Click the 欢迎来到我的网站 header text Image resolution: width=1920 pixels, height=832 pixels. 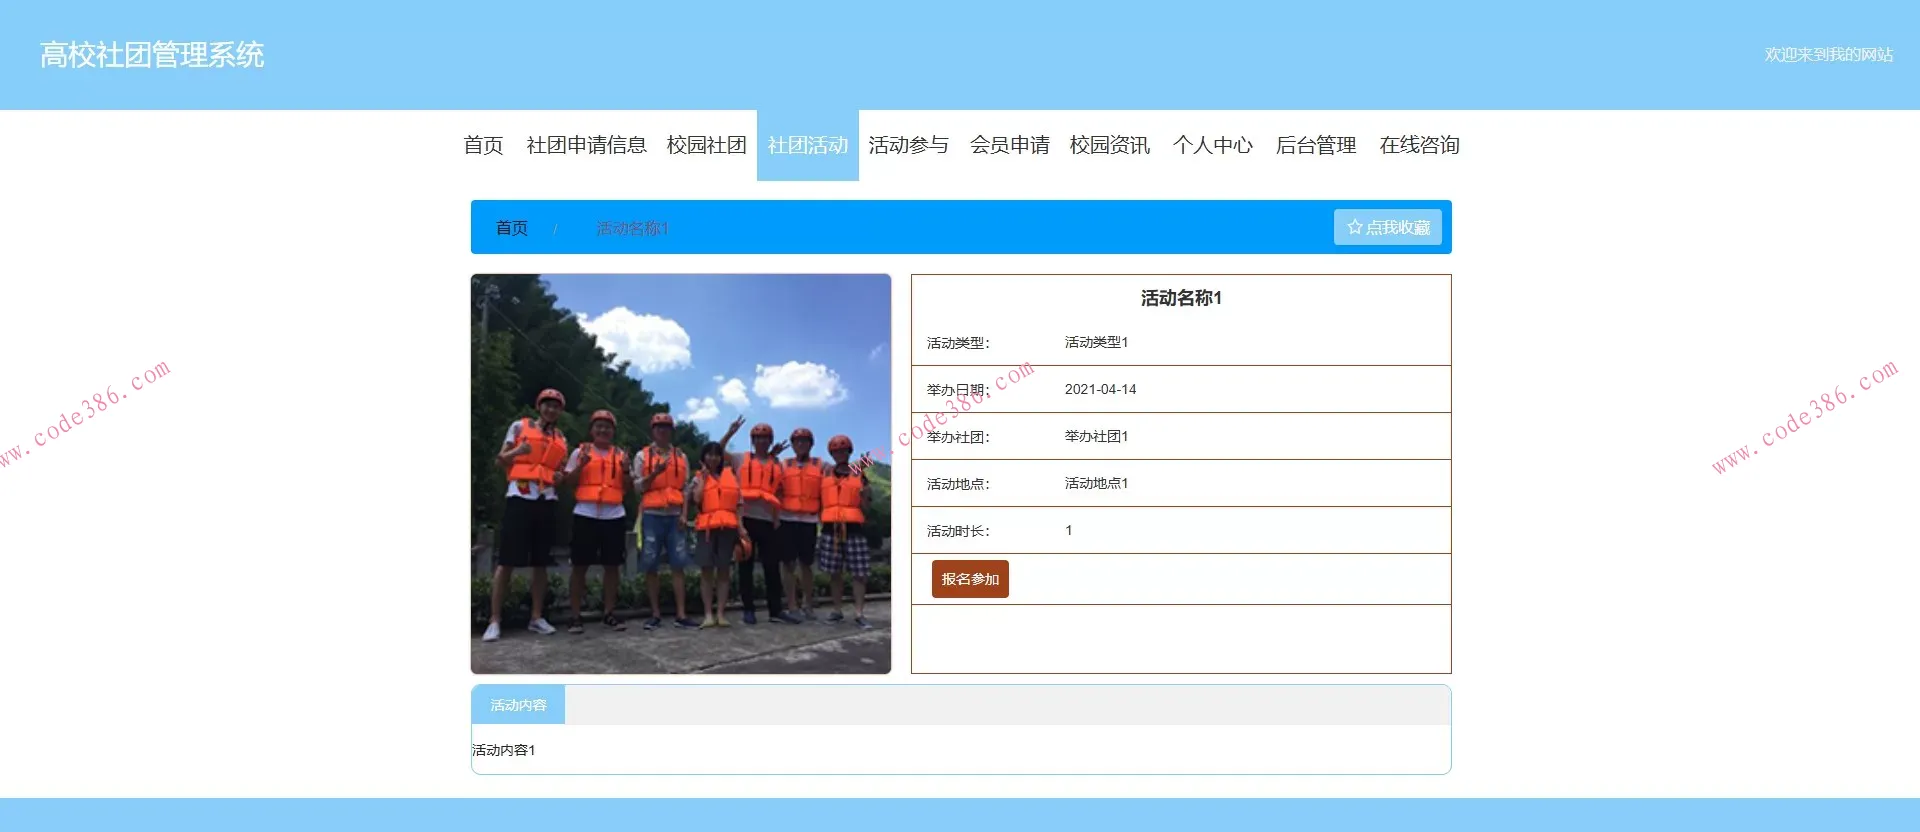click(1828, 55)
